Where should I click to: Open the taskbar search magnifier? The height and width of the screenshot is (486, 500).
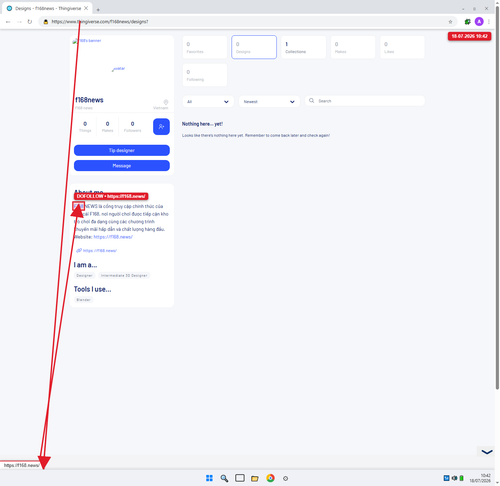coord(224,478)
